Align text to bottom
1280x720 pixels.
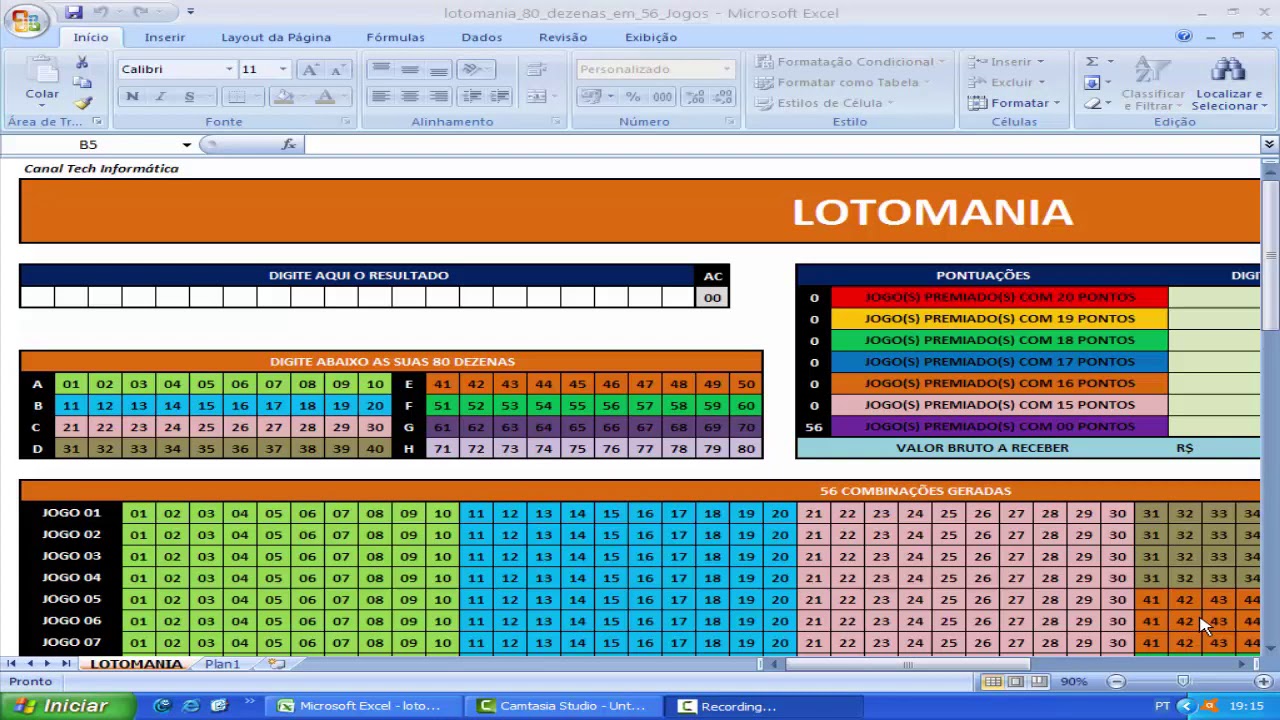(x=438, y=69)
